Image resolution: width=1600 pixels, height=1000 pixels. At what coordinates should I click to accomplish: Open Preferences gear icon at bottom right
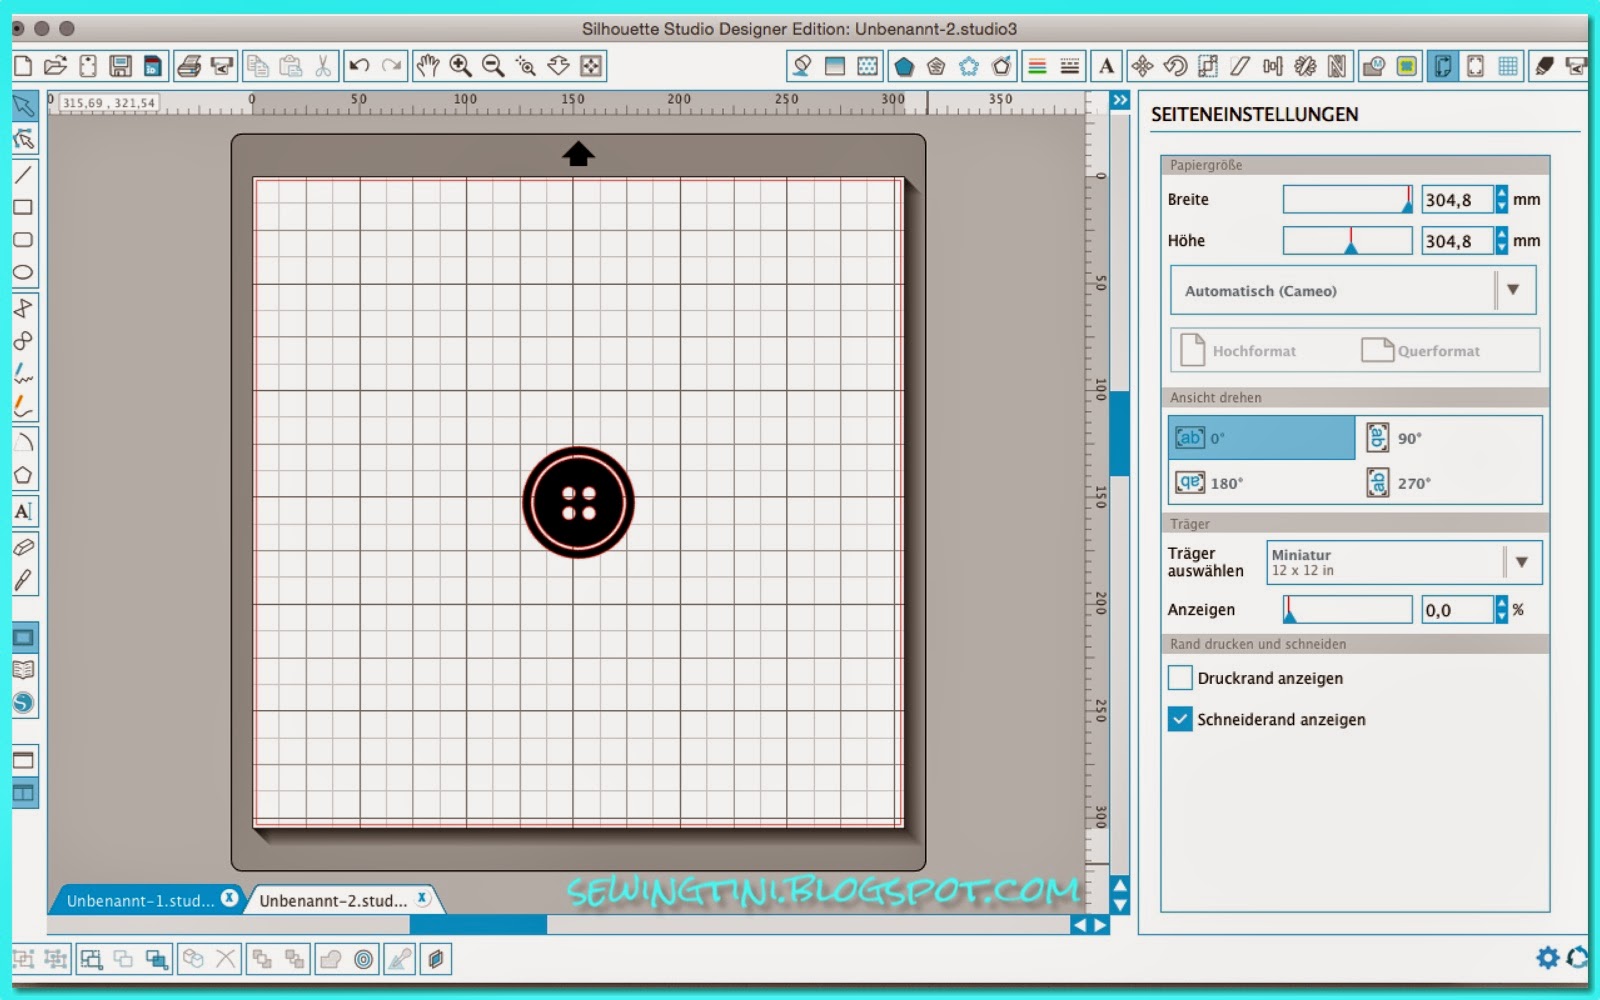1547,958
